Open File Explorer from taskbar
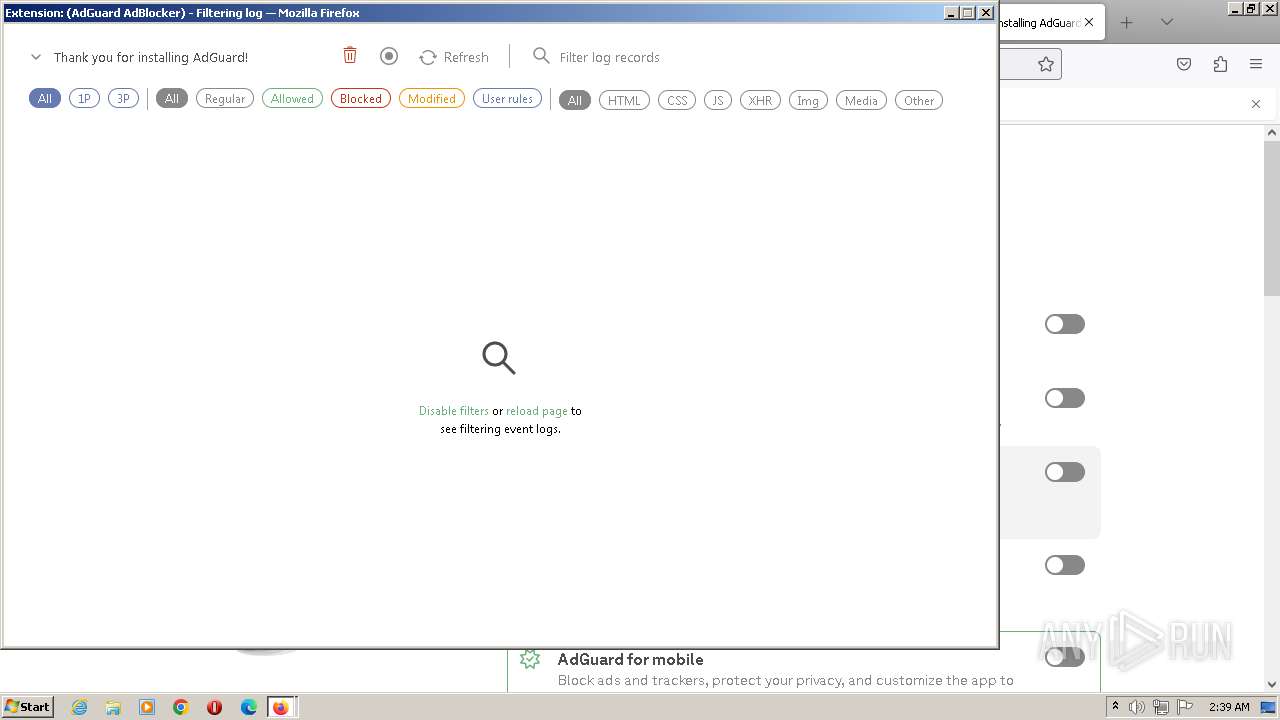 113,707
